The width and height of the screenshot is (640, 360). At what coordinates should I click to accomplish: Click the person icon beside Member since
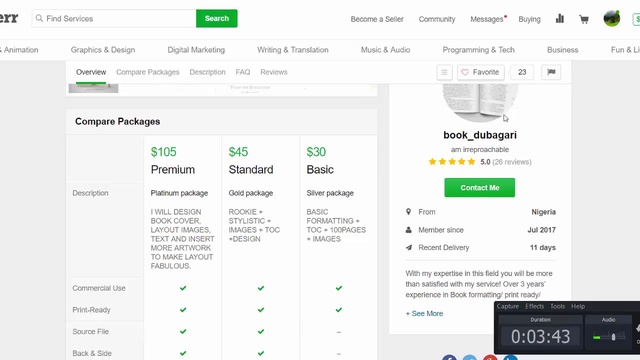409,230
